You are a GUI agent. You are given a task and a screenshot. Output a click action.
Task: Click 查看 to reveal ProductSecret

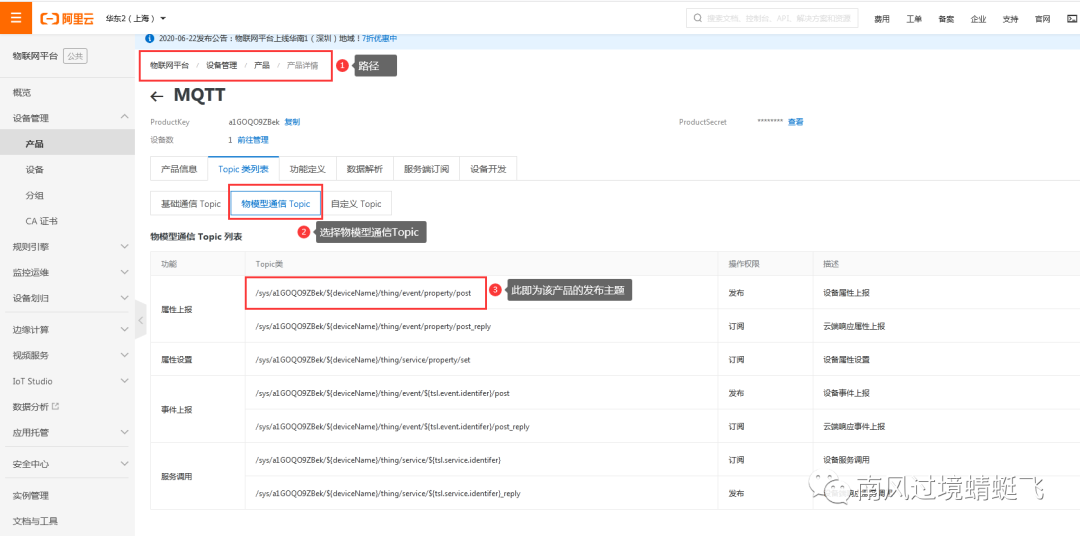click(x=796, y=122)
